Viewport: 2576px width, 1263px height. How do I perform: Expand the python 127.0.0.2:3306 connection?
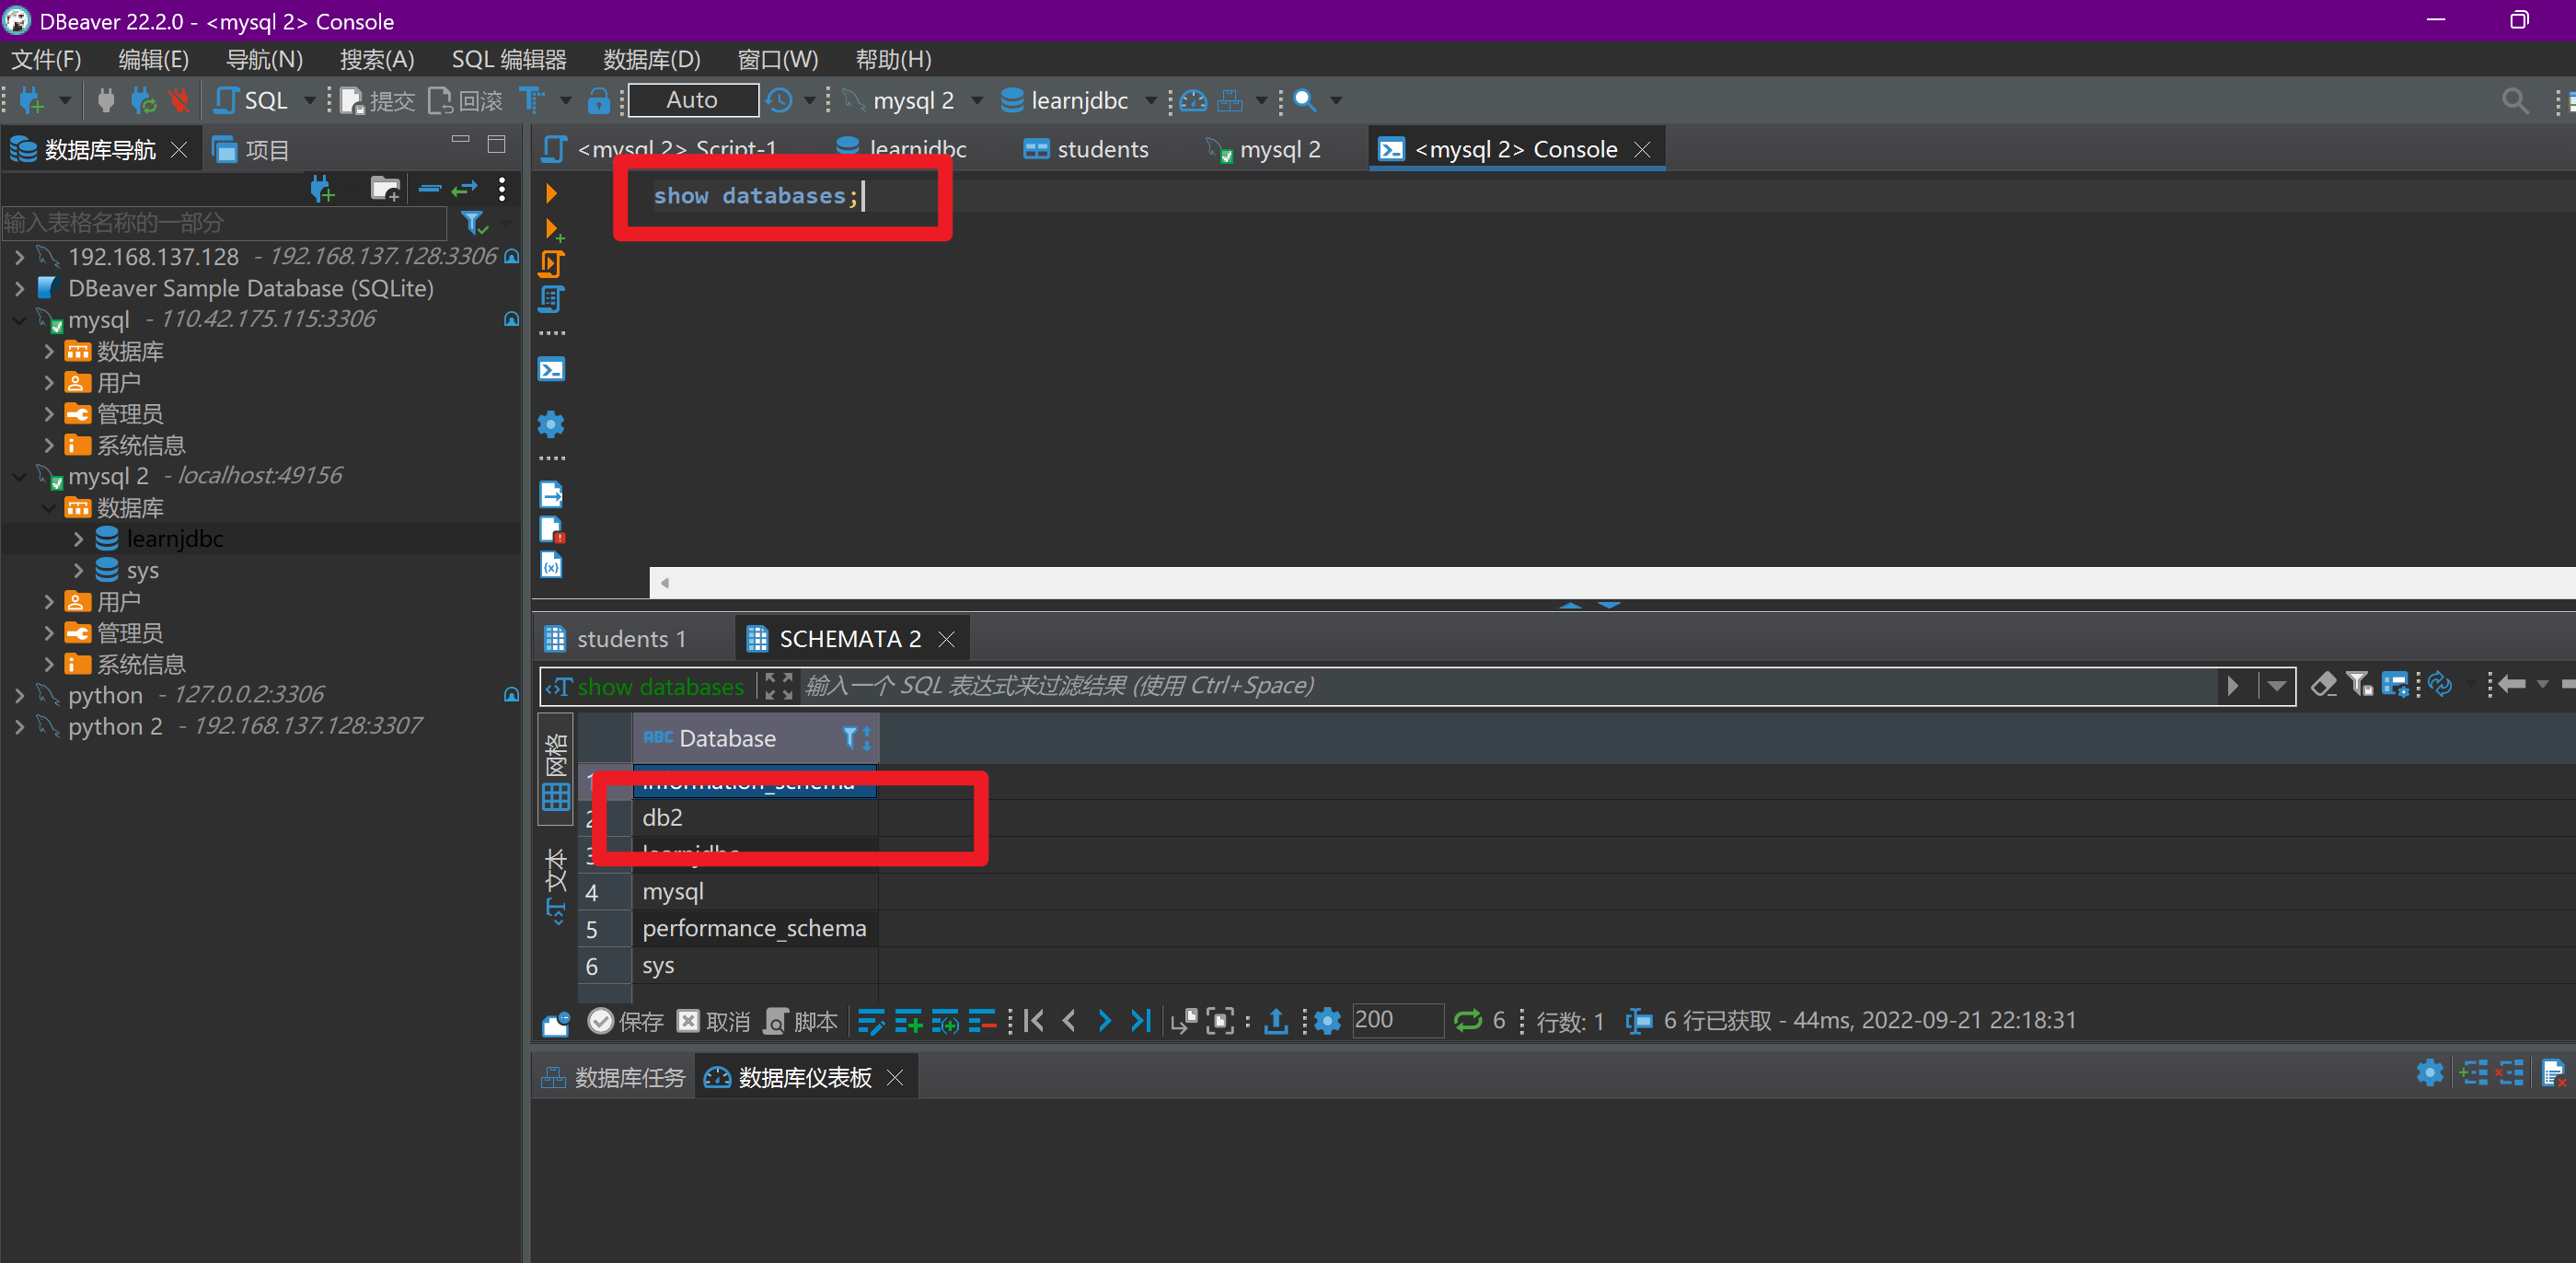coord(19,695)
